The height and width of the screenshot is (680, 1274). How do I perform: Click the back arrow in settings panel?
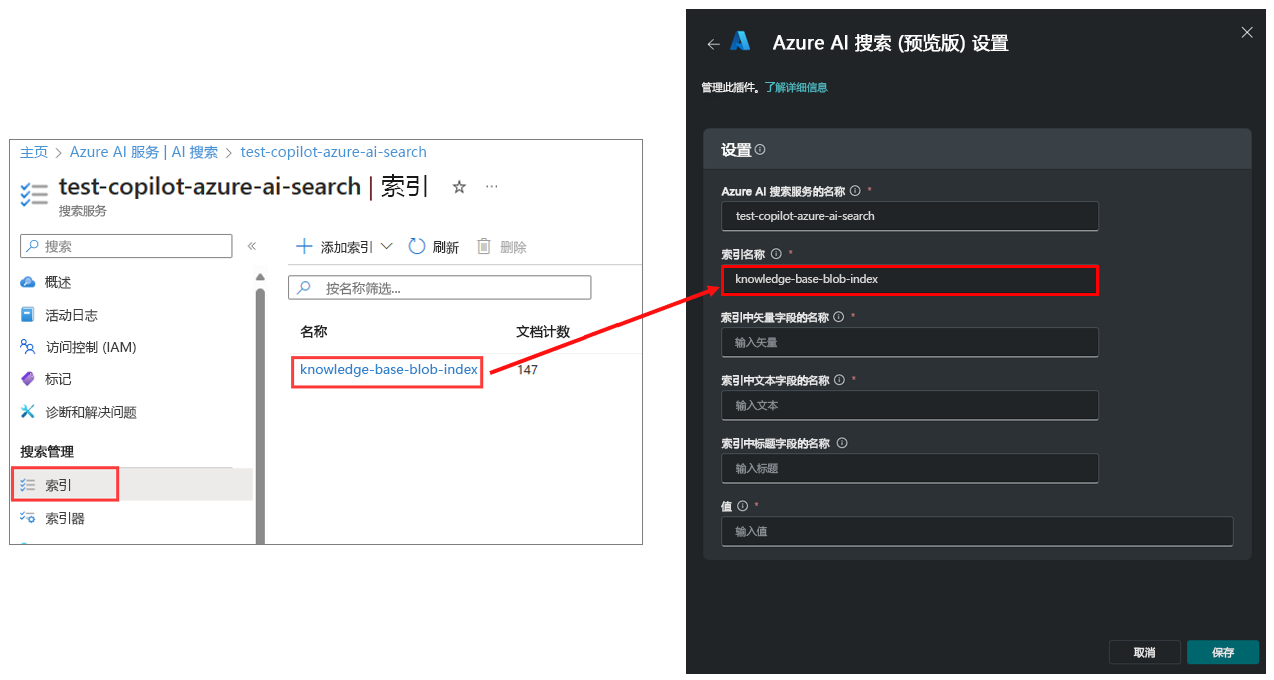point(713,43)
